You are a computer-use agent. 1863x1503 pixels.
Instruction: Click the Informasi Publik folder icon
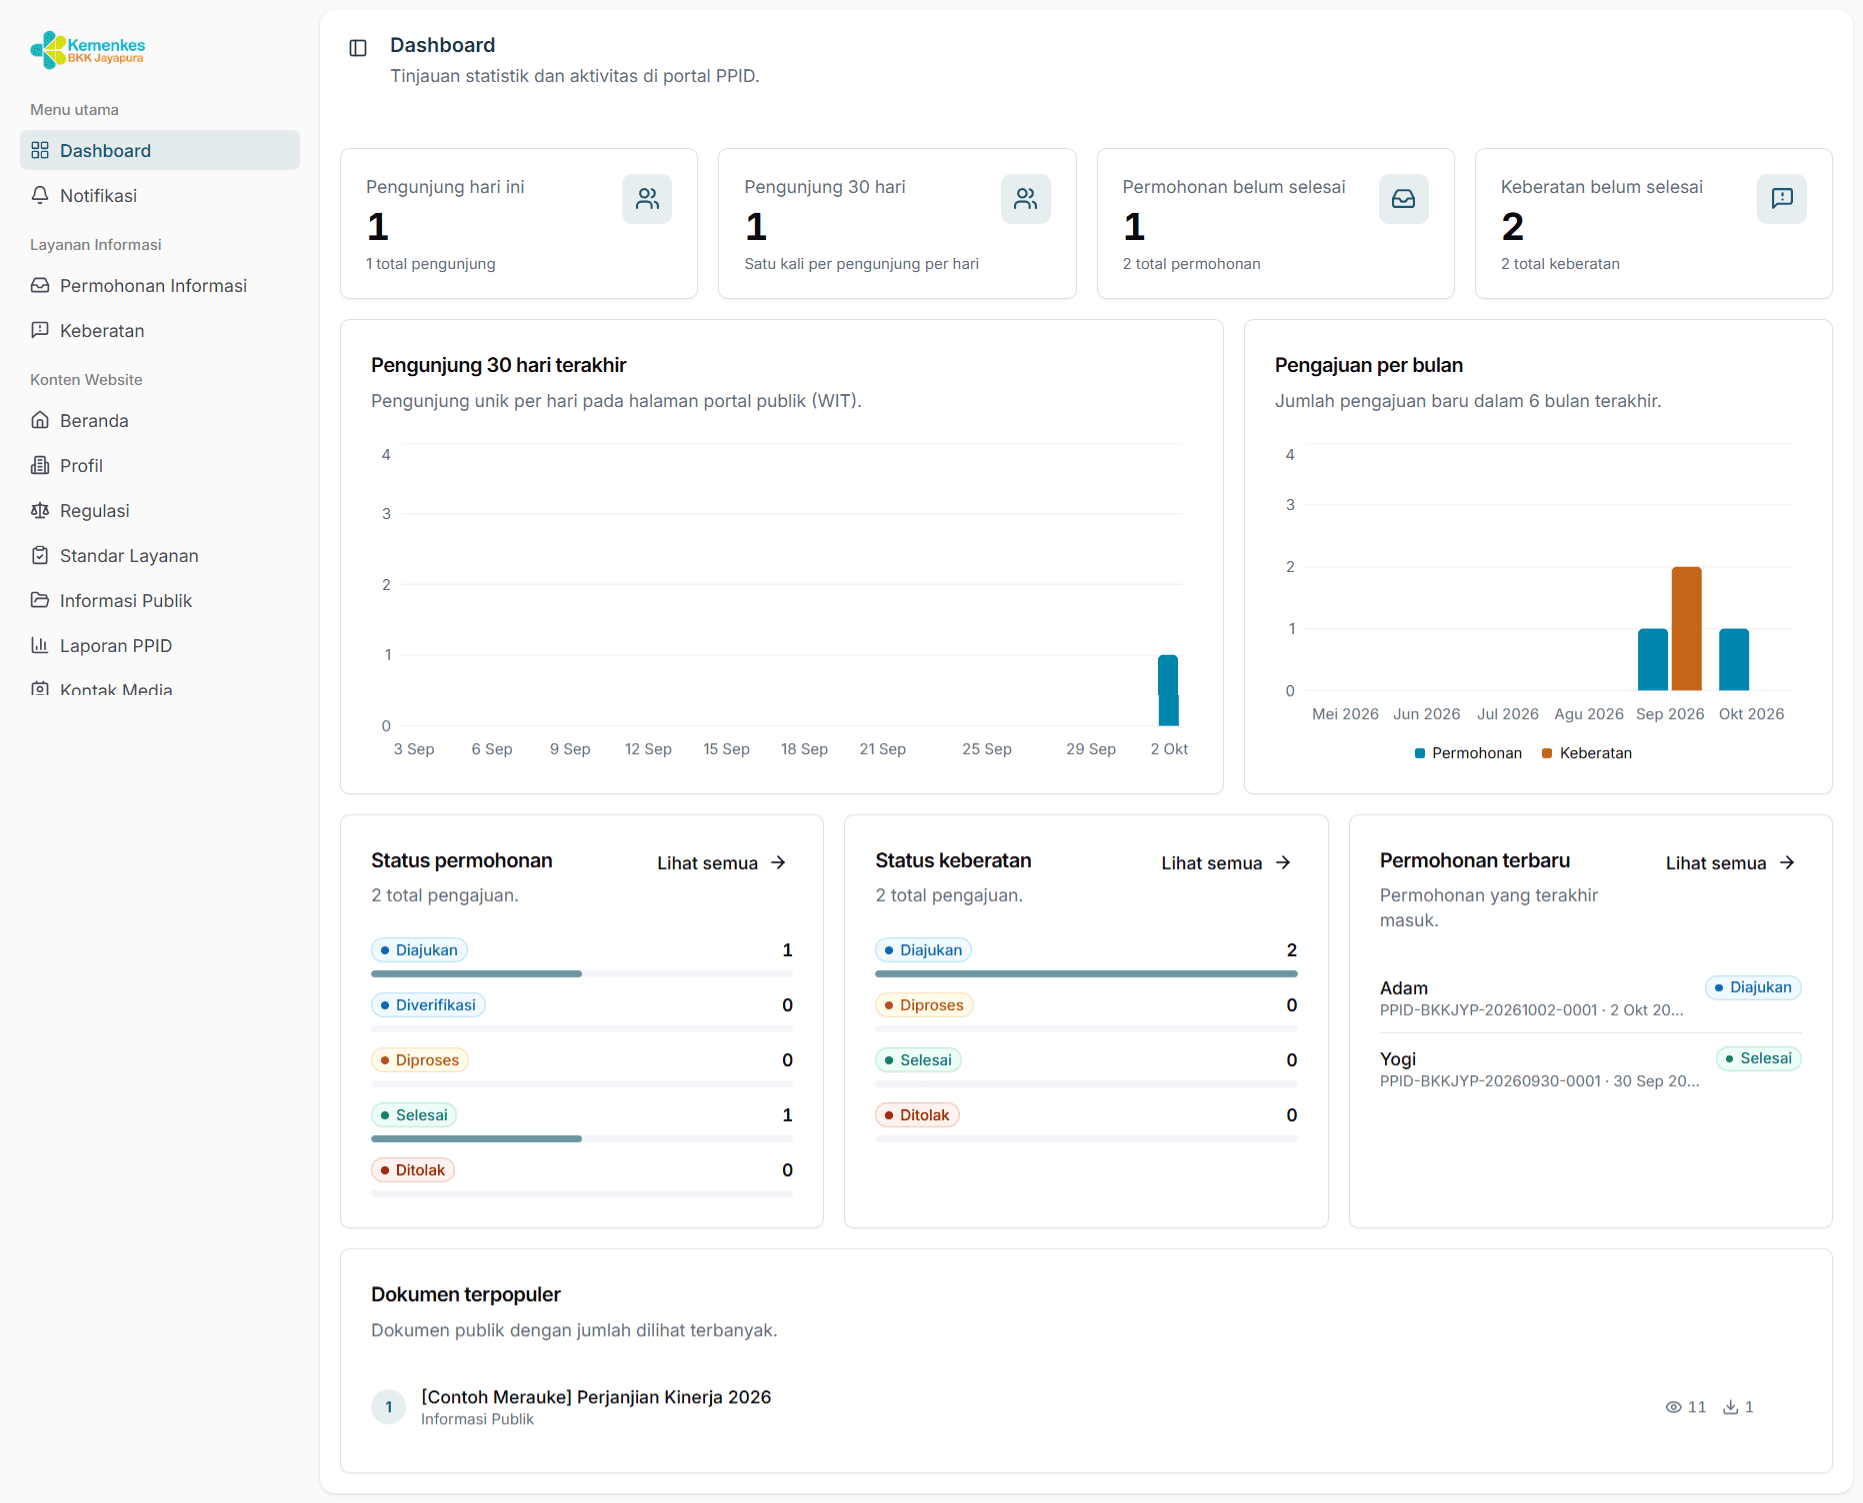[40, 600]
